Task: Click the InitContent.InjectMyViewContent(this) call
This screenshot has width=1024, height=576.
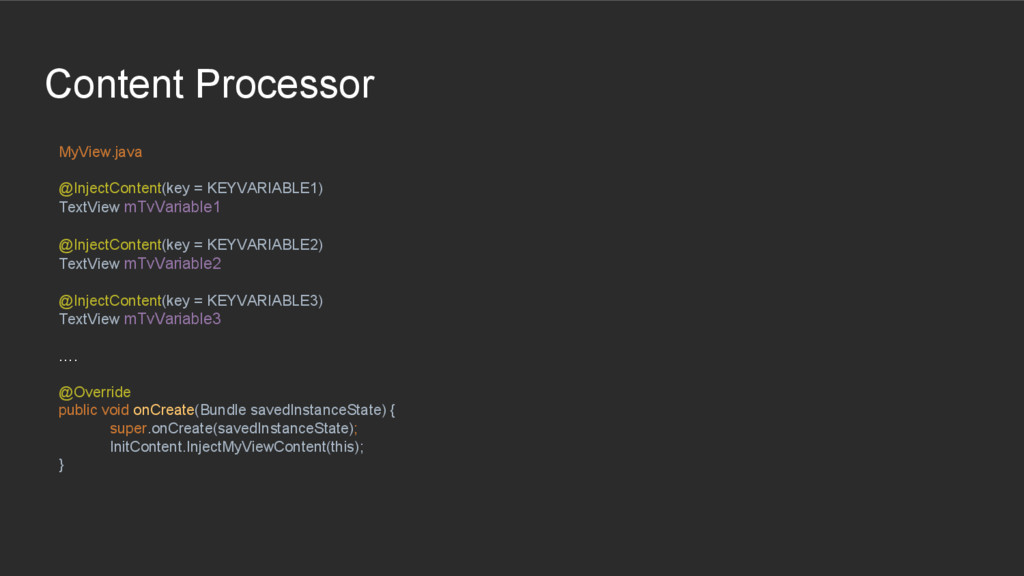Action: [x=236, y=447]
